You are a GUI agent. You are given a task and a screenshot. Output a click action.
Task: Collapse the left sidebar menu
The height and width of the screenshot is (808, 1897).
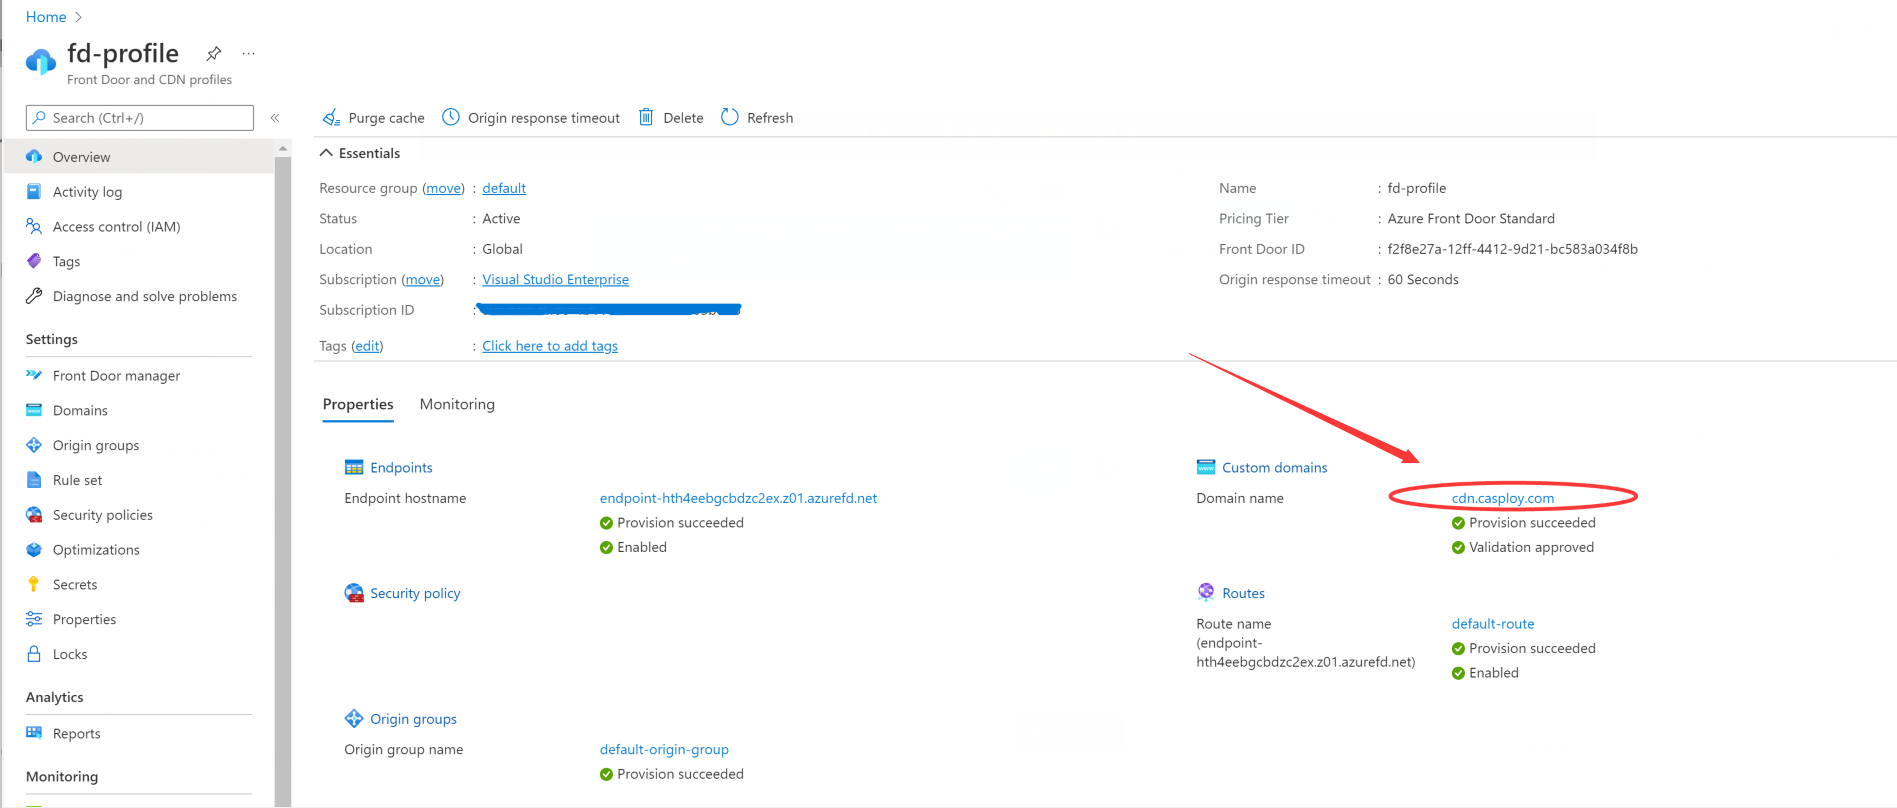(x=275, y=118)
